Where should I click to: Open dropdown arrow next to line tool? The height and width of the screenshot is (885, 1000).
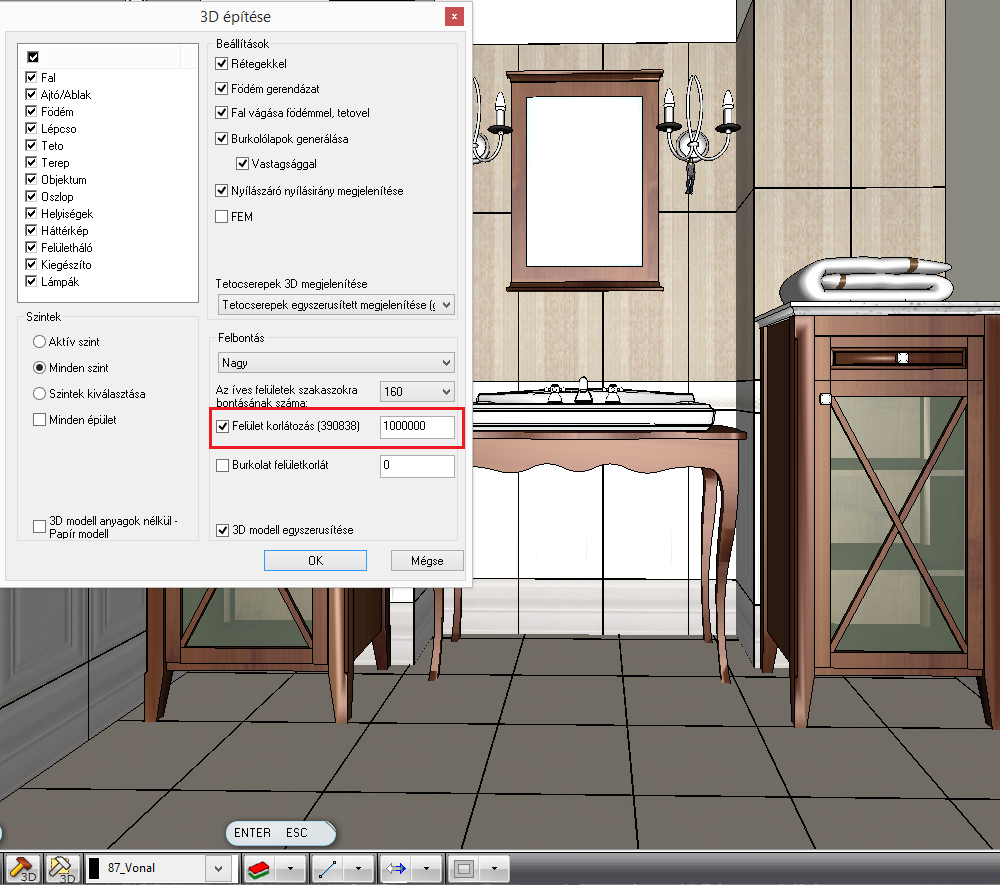[359, 868]
